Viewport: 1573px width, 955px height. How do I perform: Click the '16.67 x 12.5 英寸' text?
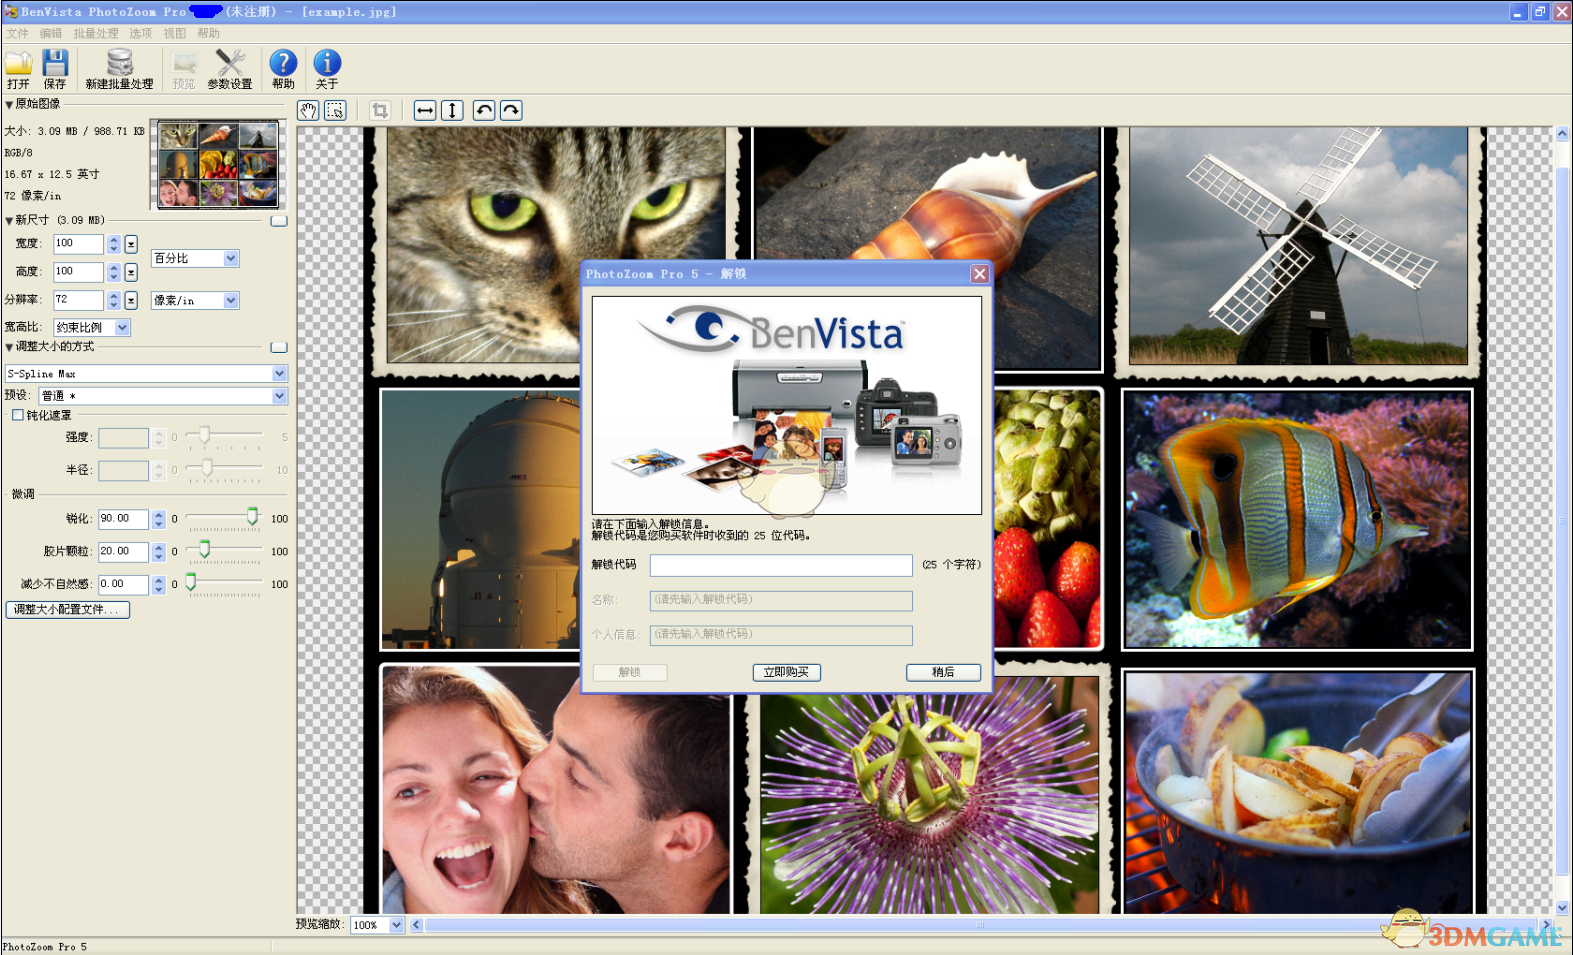pos(52,174)
